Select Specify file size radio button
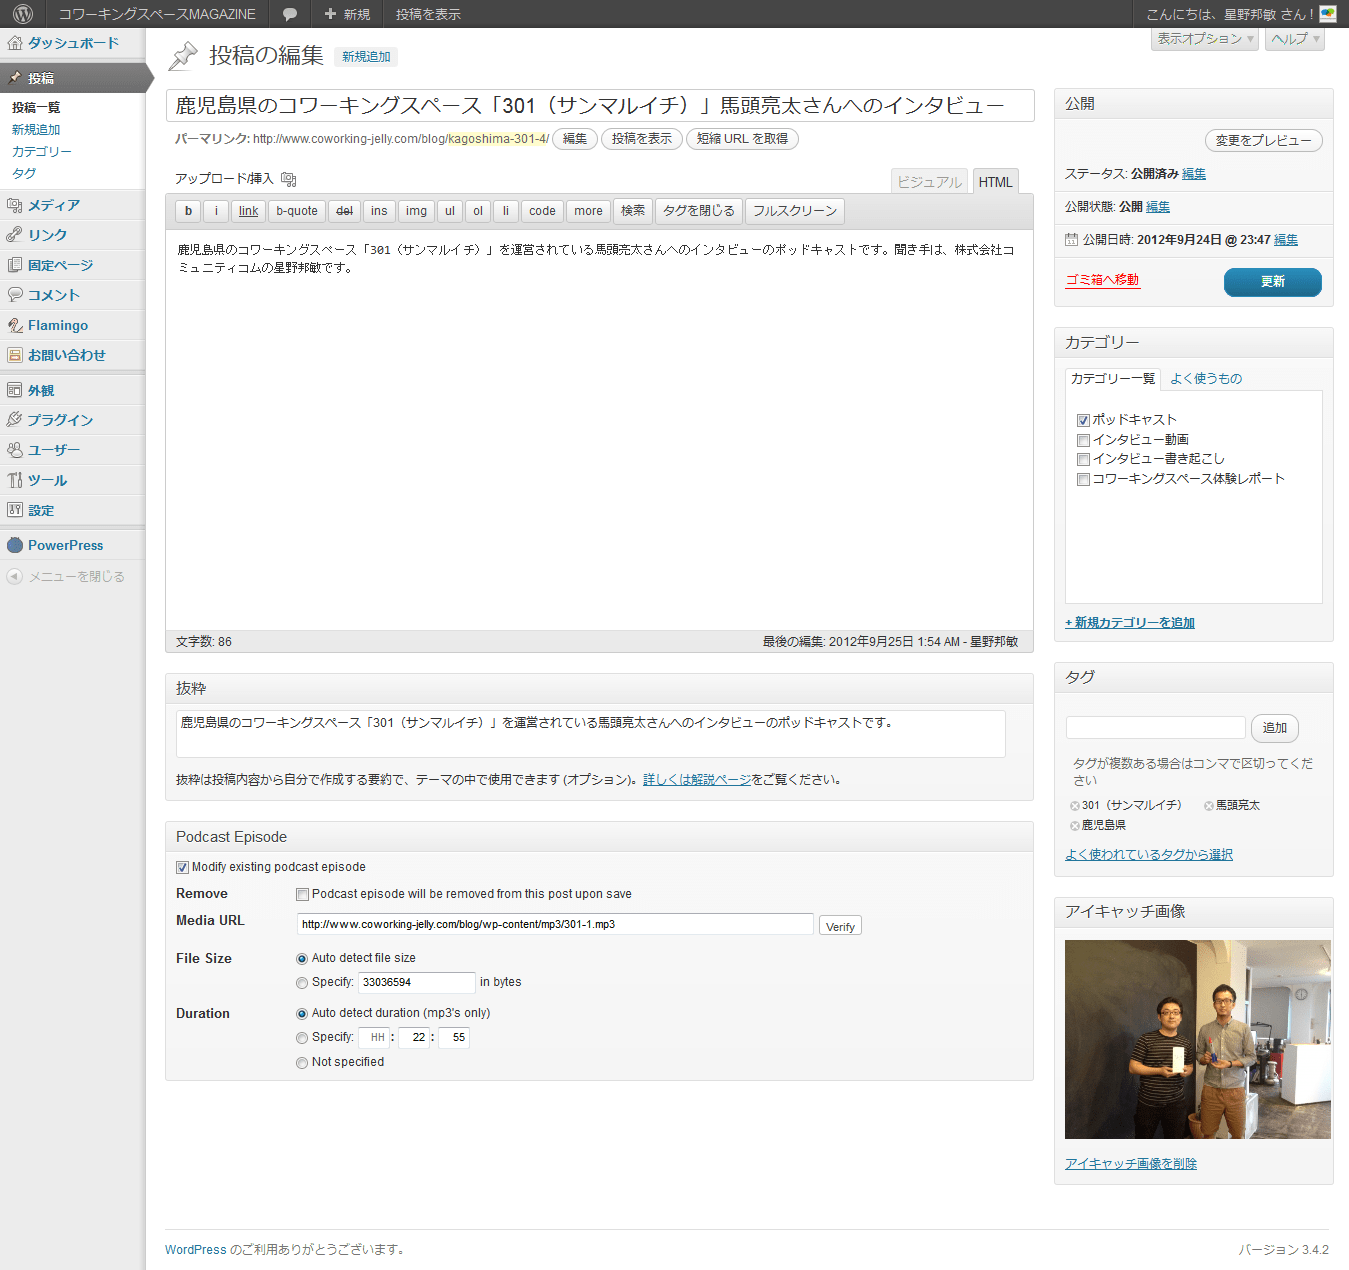Screen dimensions: 1349x1270 click(302, 983)
